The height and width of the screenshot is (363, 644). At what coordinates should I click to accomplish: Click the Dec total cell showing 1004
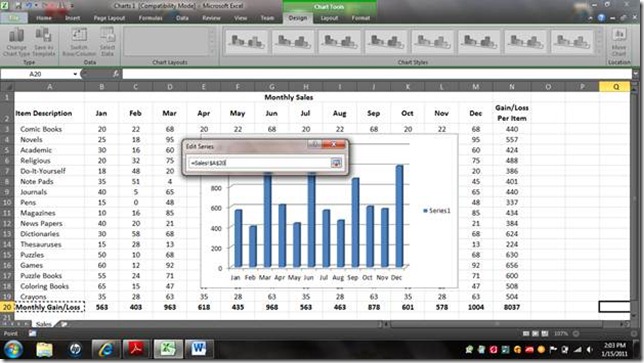[476, 307]
